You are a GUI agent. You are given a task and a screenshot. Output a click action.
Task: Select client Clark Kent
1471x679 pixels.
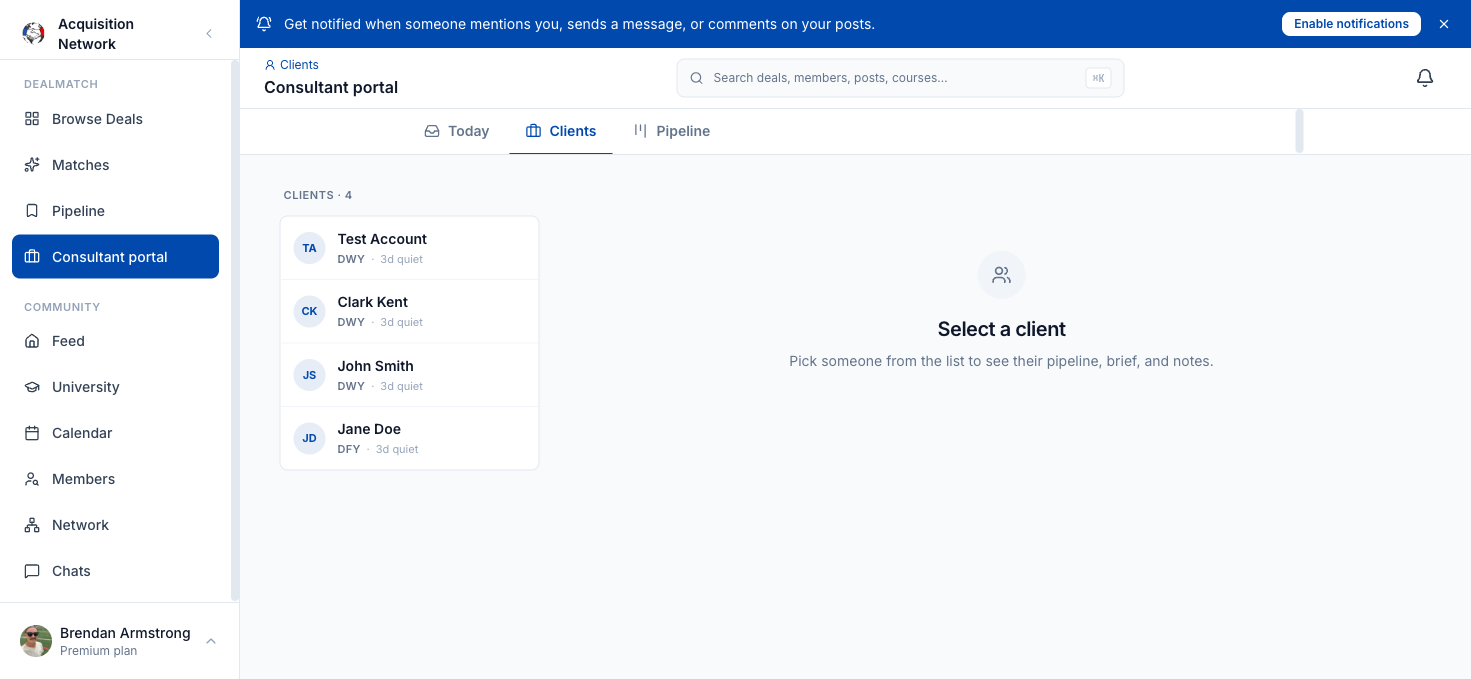[x=410, y=311]
